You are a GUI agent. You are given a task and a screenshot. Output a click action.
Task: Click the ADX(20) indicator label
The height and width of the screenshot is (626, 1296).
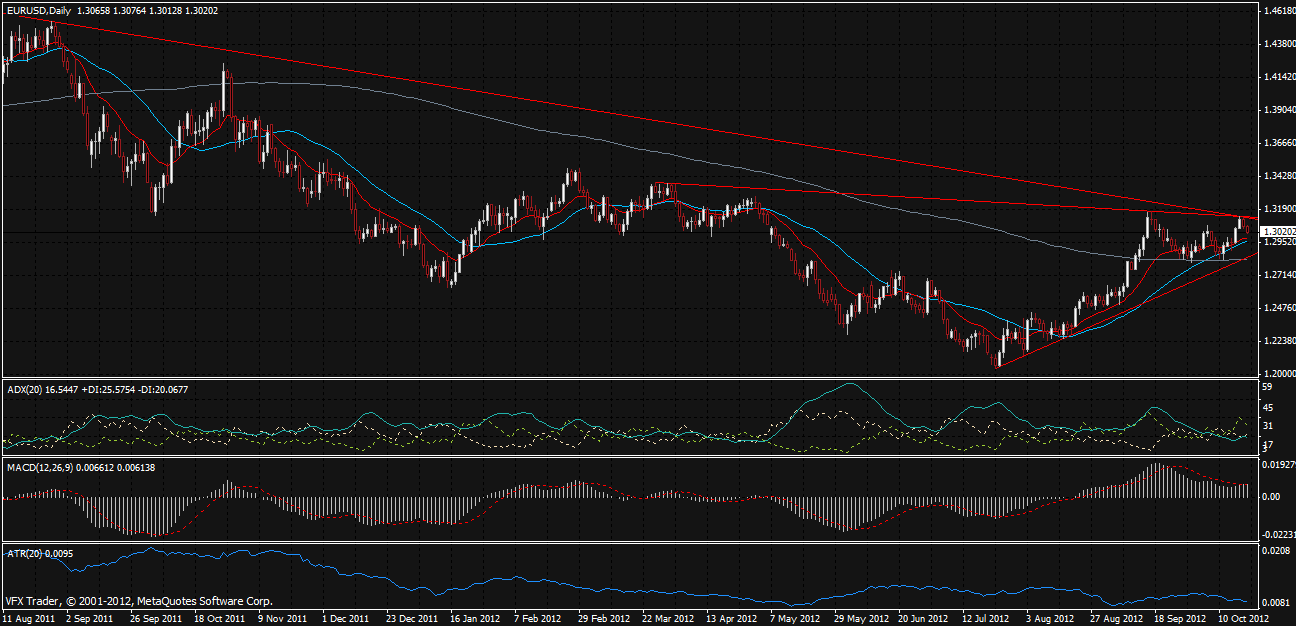click(x=27, y=387)
